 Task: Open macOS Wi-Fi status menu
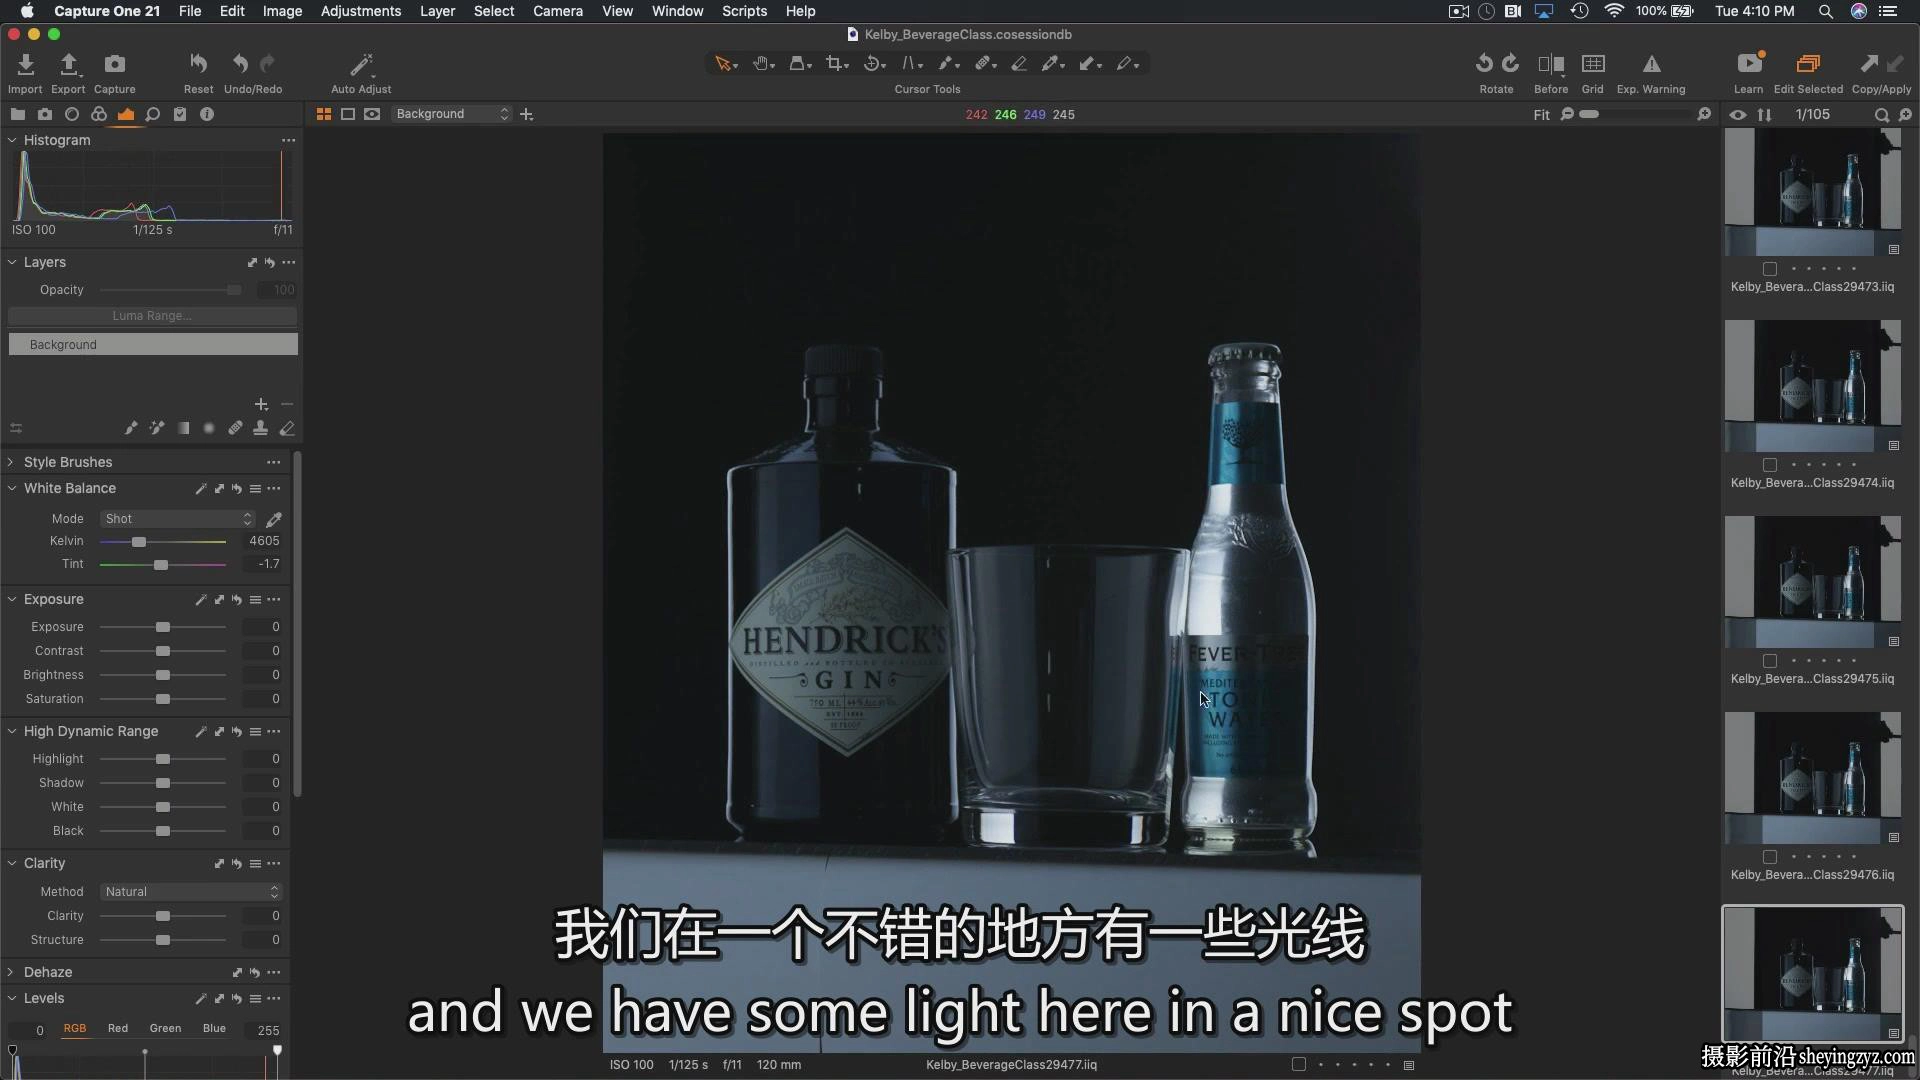(1614, 11)
